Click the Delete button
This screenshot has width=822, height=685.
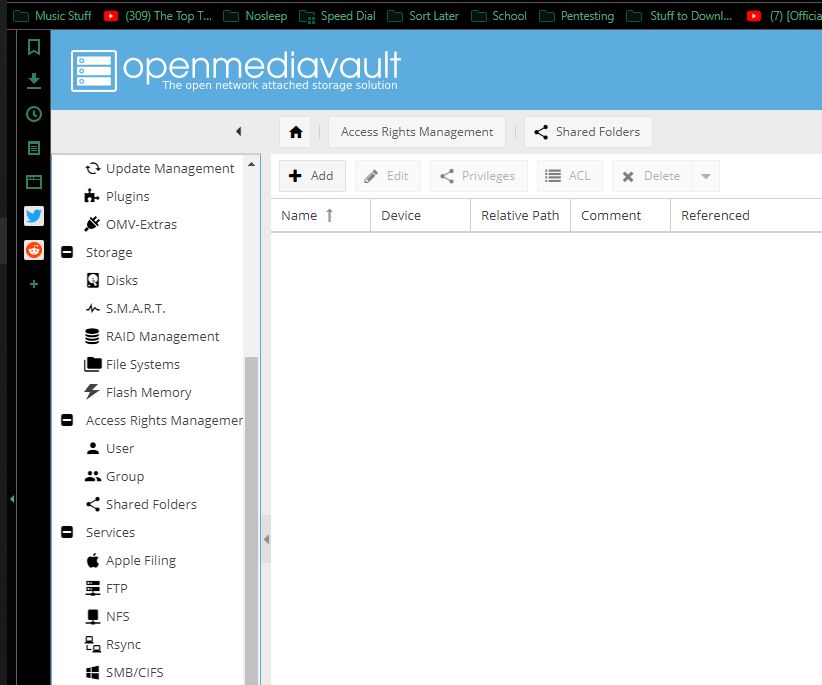point(652,176)
